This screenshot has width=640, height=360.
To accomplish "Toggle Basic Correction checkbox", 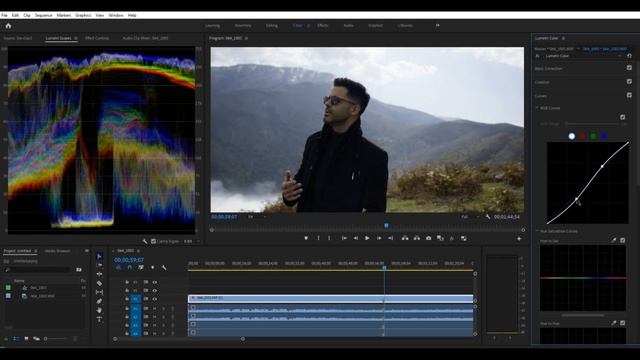I will [629, 68].
